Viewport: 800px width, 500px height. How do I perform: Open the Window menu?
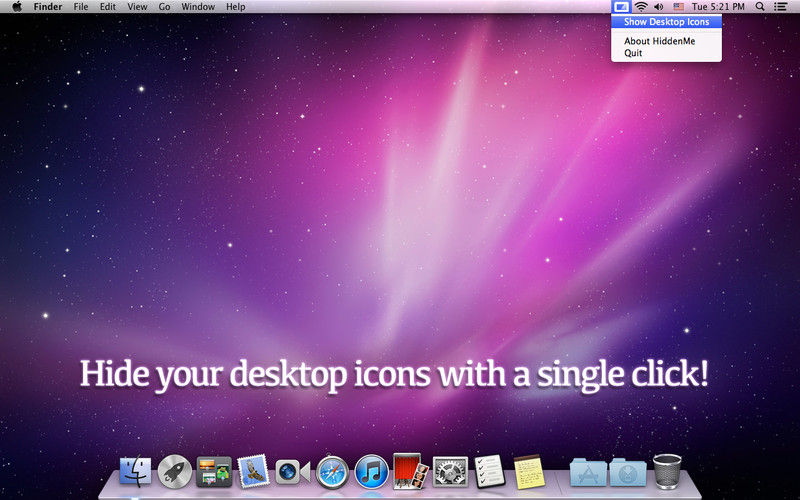tap(198, 7)
